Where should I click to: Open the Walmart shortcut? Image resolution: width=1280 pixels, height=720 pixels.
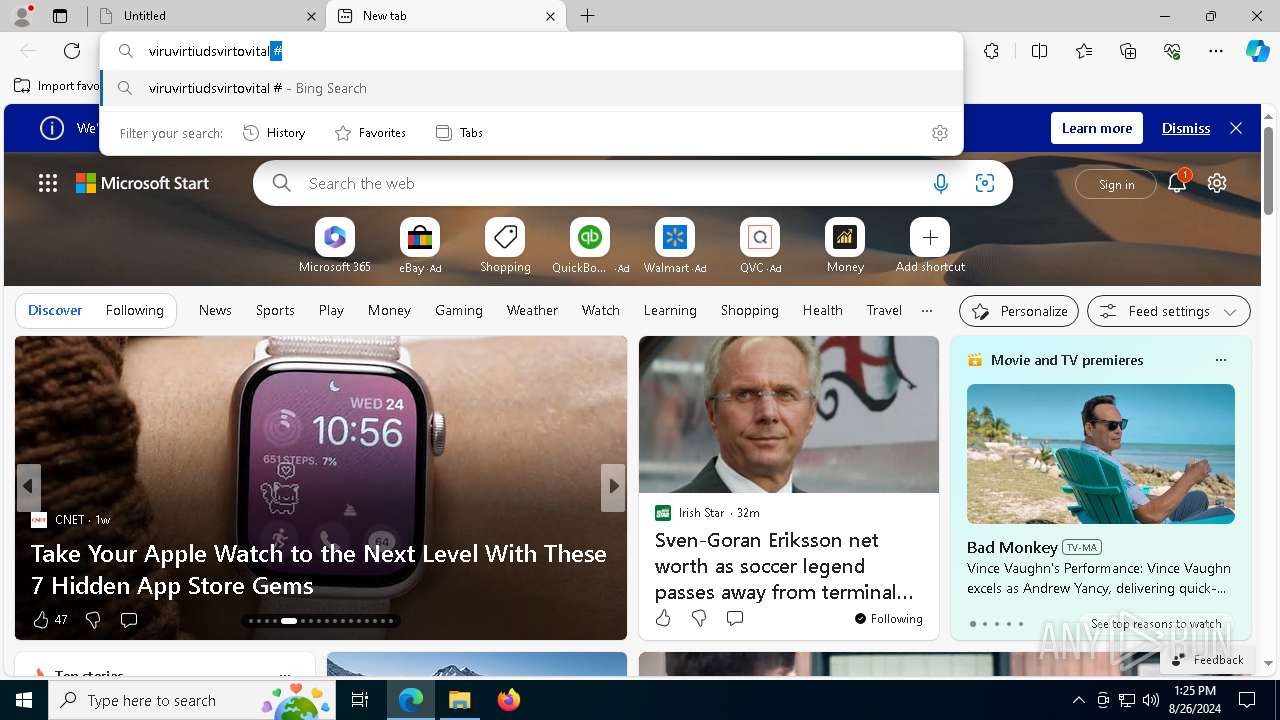675,246
